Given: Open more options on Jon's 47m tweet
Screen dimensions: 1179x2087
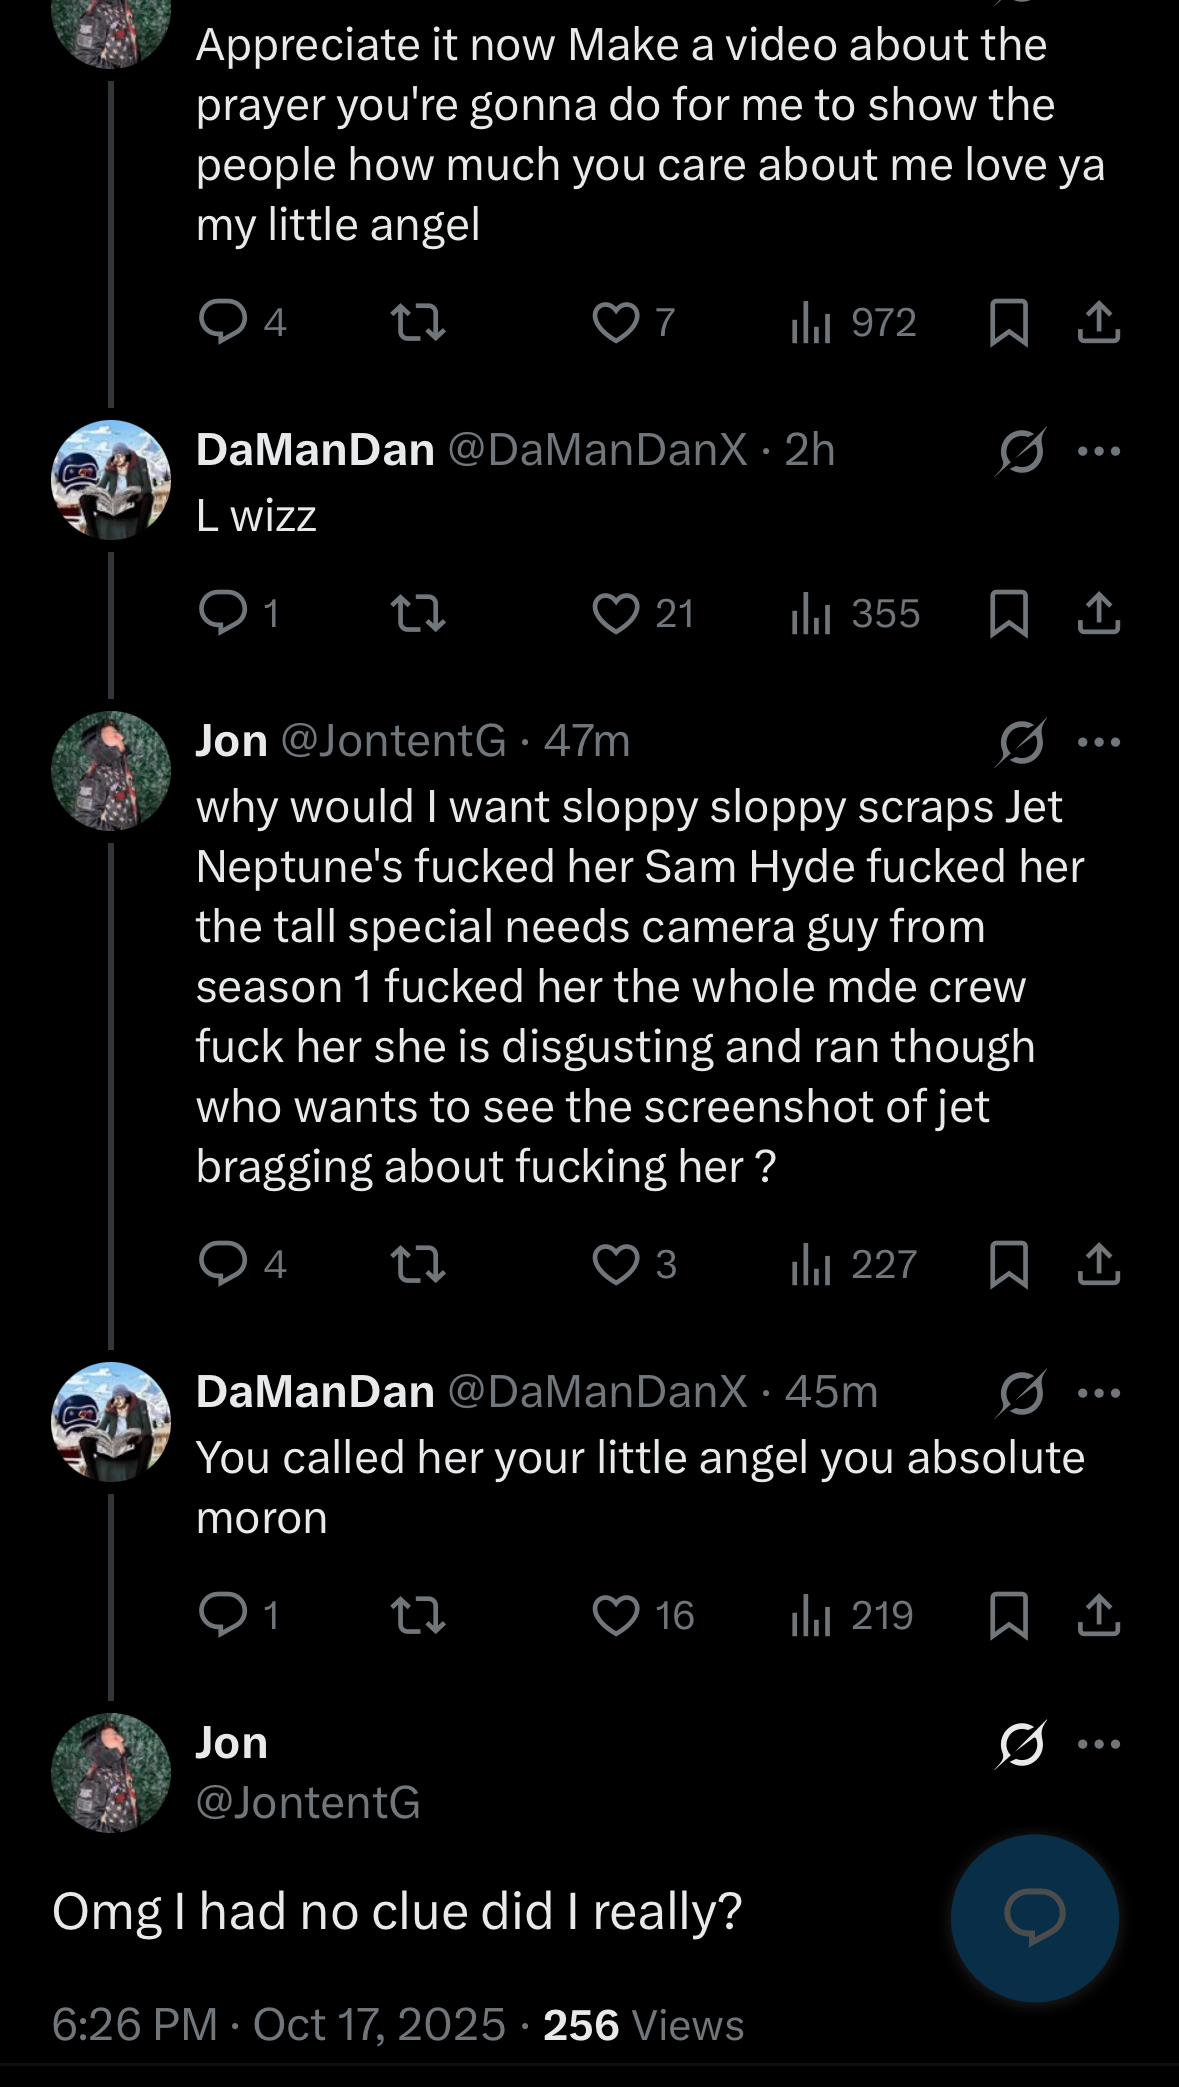Looking at the screenshot, I should 1099,742.
